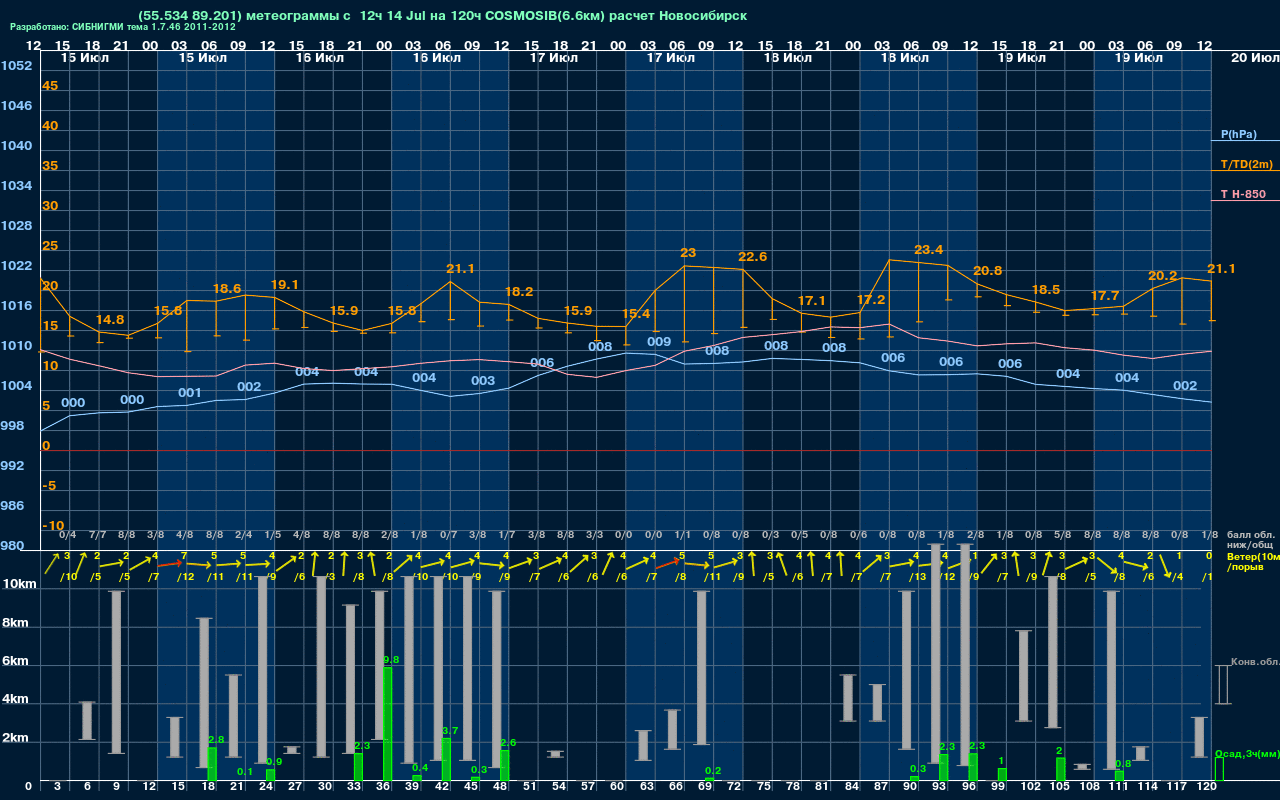Click the 23.4 peak temperature value
Viewport: 1280px width, 800px height.
[929, 250]
